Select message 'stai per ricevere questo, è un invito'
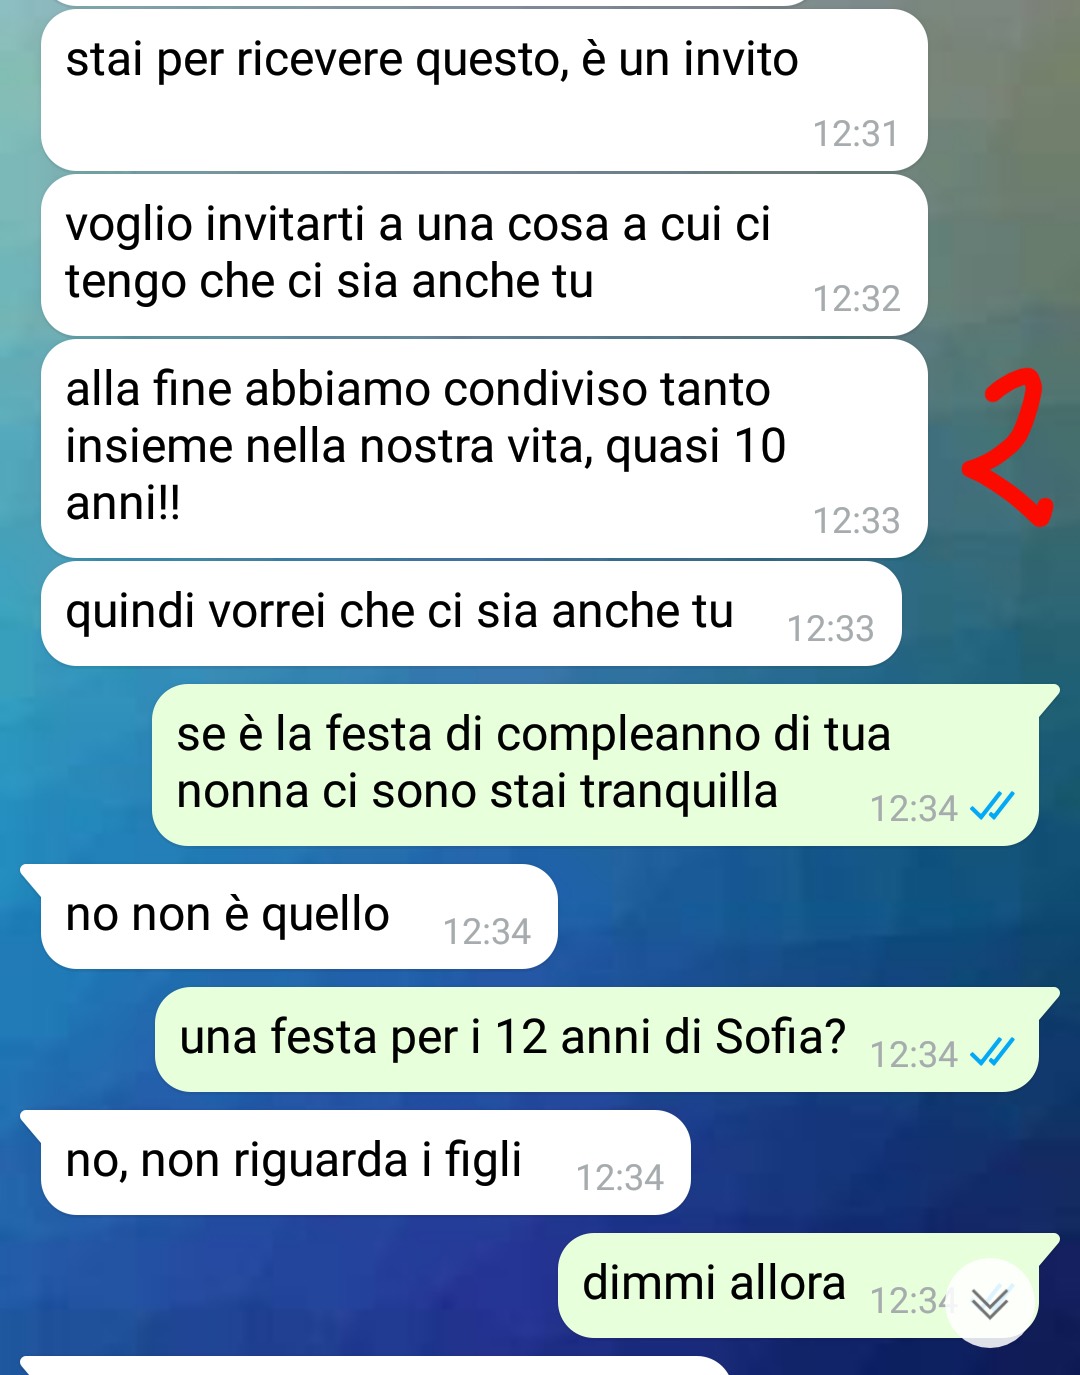Viewport: 1080px width, 1375px height. (x=484, y=90)
